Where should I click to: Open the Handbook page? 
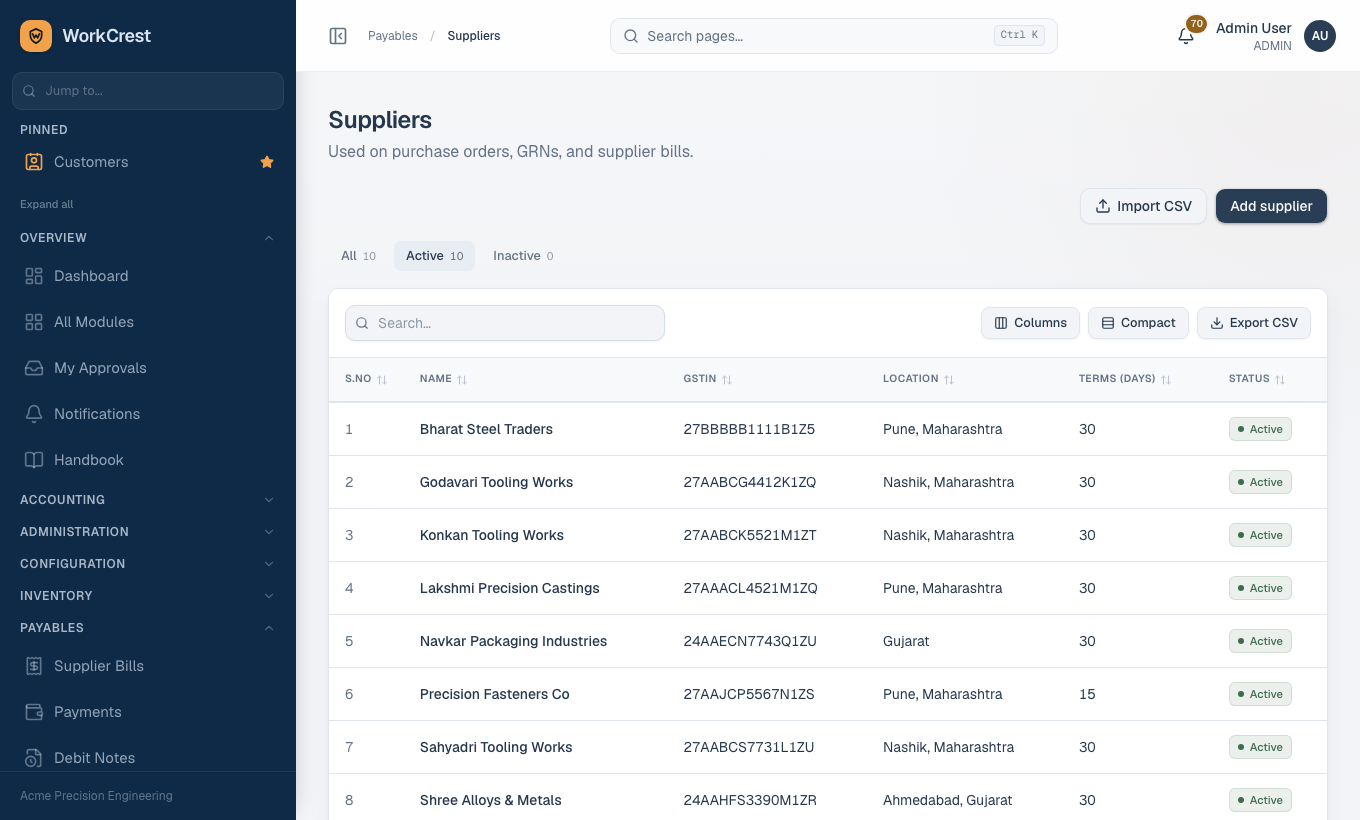148,460
